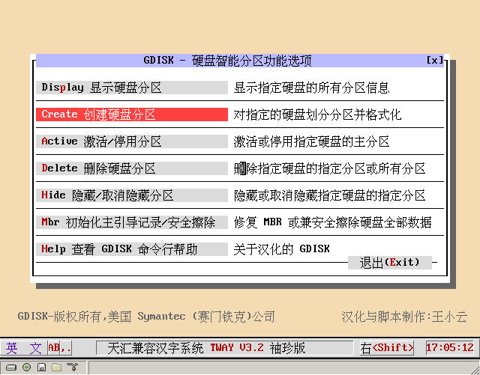Viewport: 480px width, 375px height.
Task: Open Mbr 初始化主引导记录/安全擦除 option
Action: (x=132, y=222)
